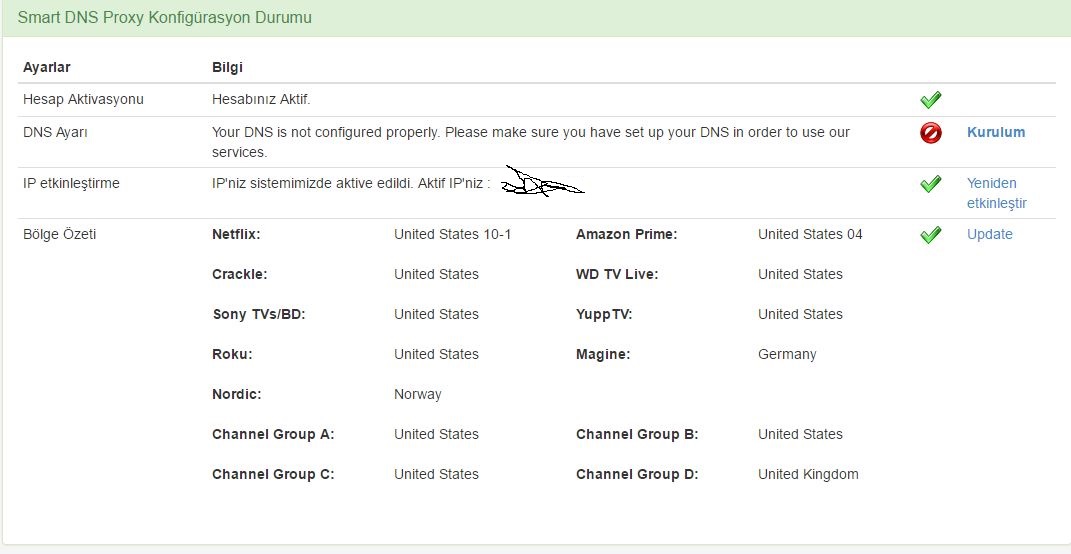Click the green checkmark for Hesap Aktivasyonu
This screenshot has height=554, width=1071.
[x=930, y=100]
